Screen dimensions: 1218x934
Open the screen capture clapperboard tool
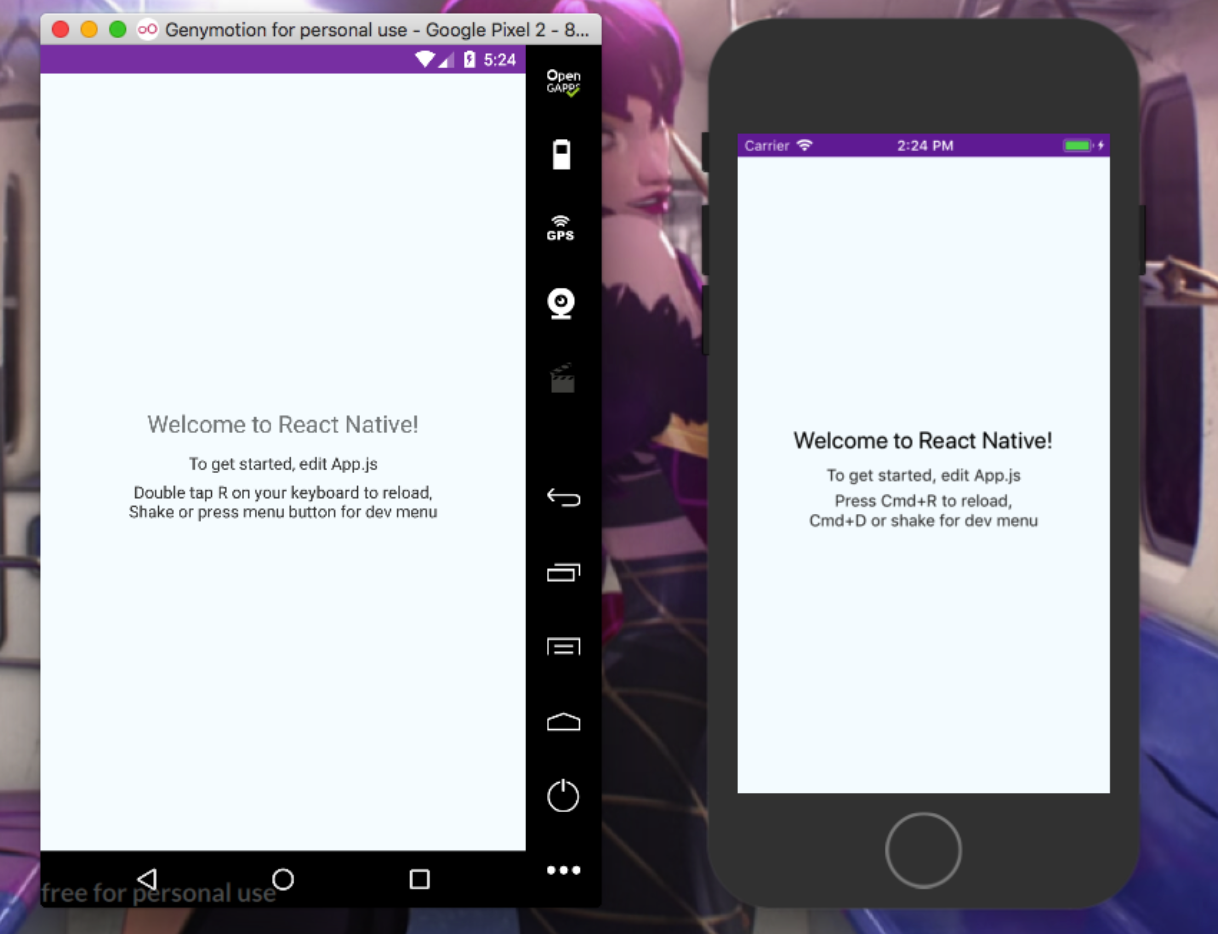[x=562, y=378]
